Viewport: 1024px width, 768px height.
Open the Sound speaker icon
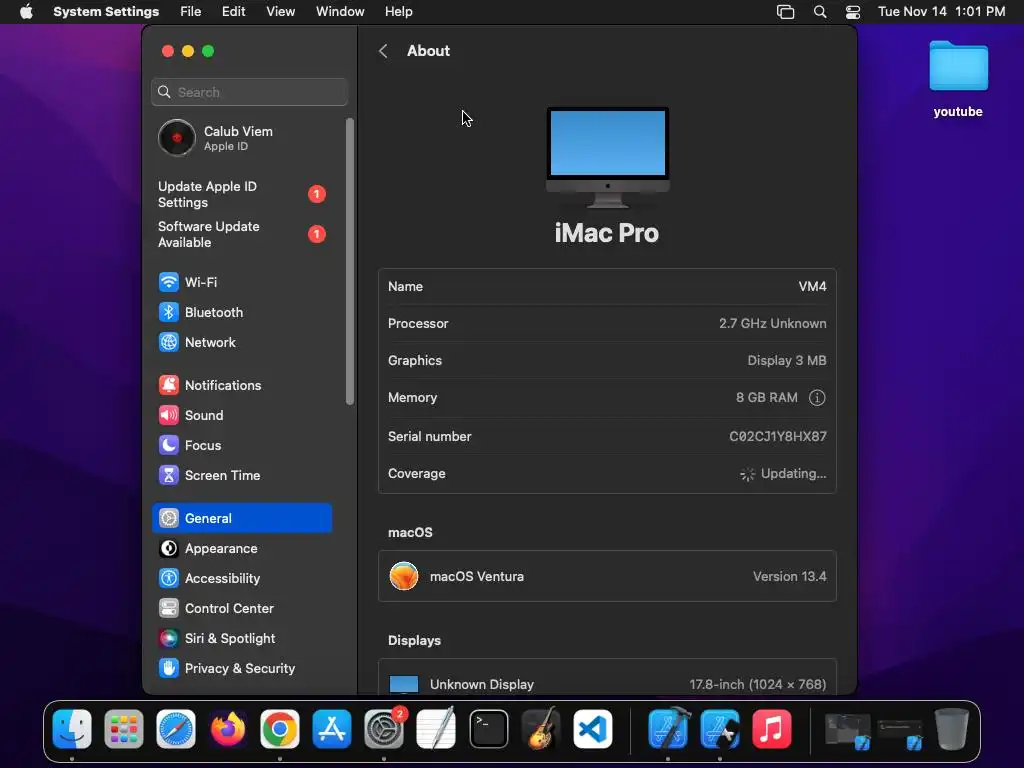(x=168, y=415)
